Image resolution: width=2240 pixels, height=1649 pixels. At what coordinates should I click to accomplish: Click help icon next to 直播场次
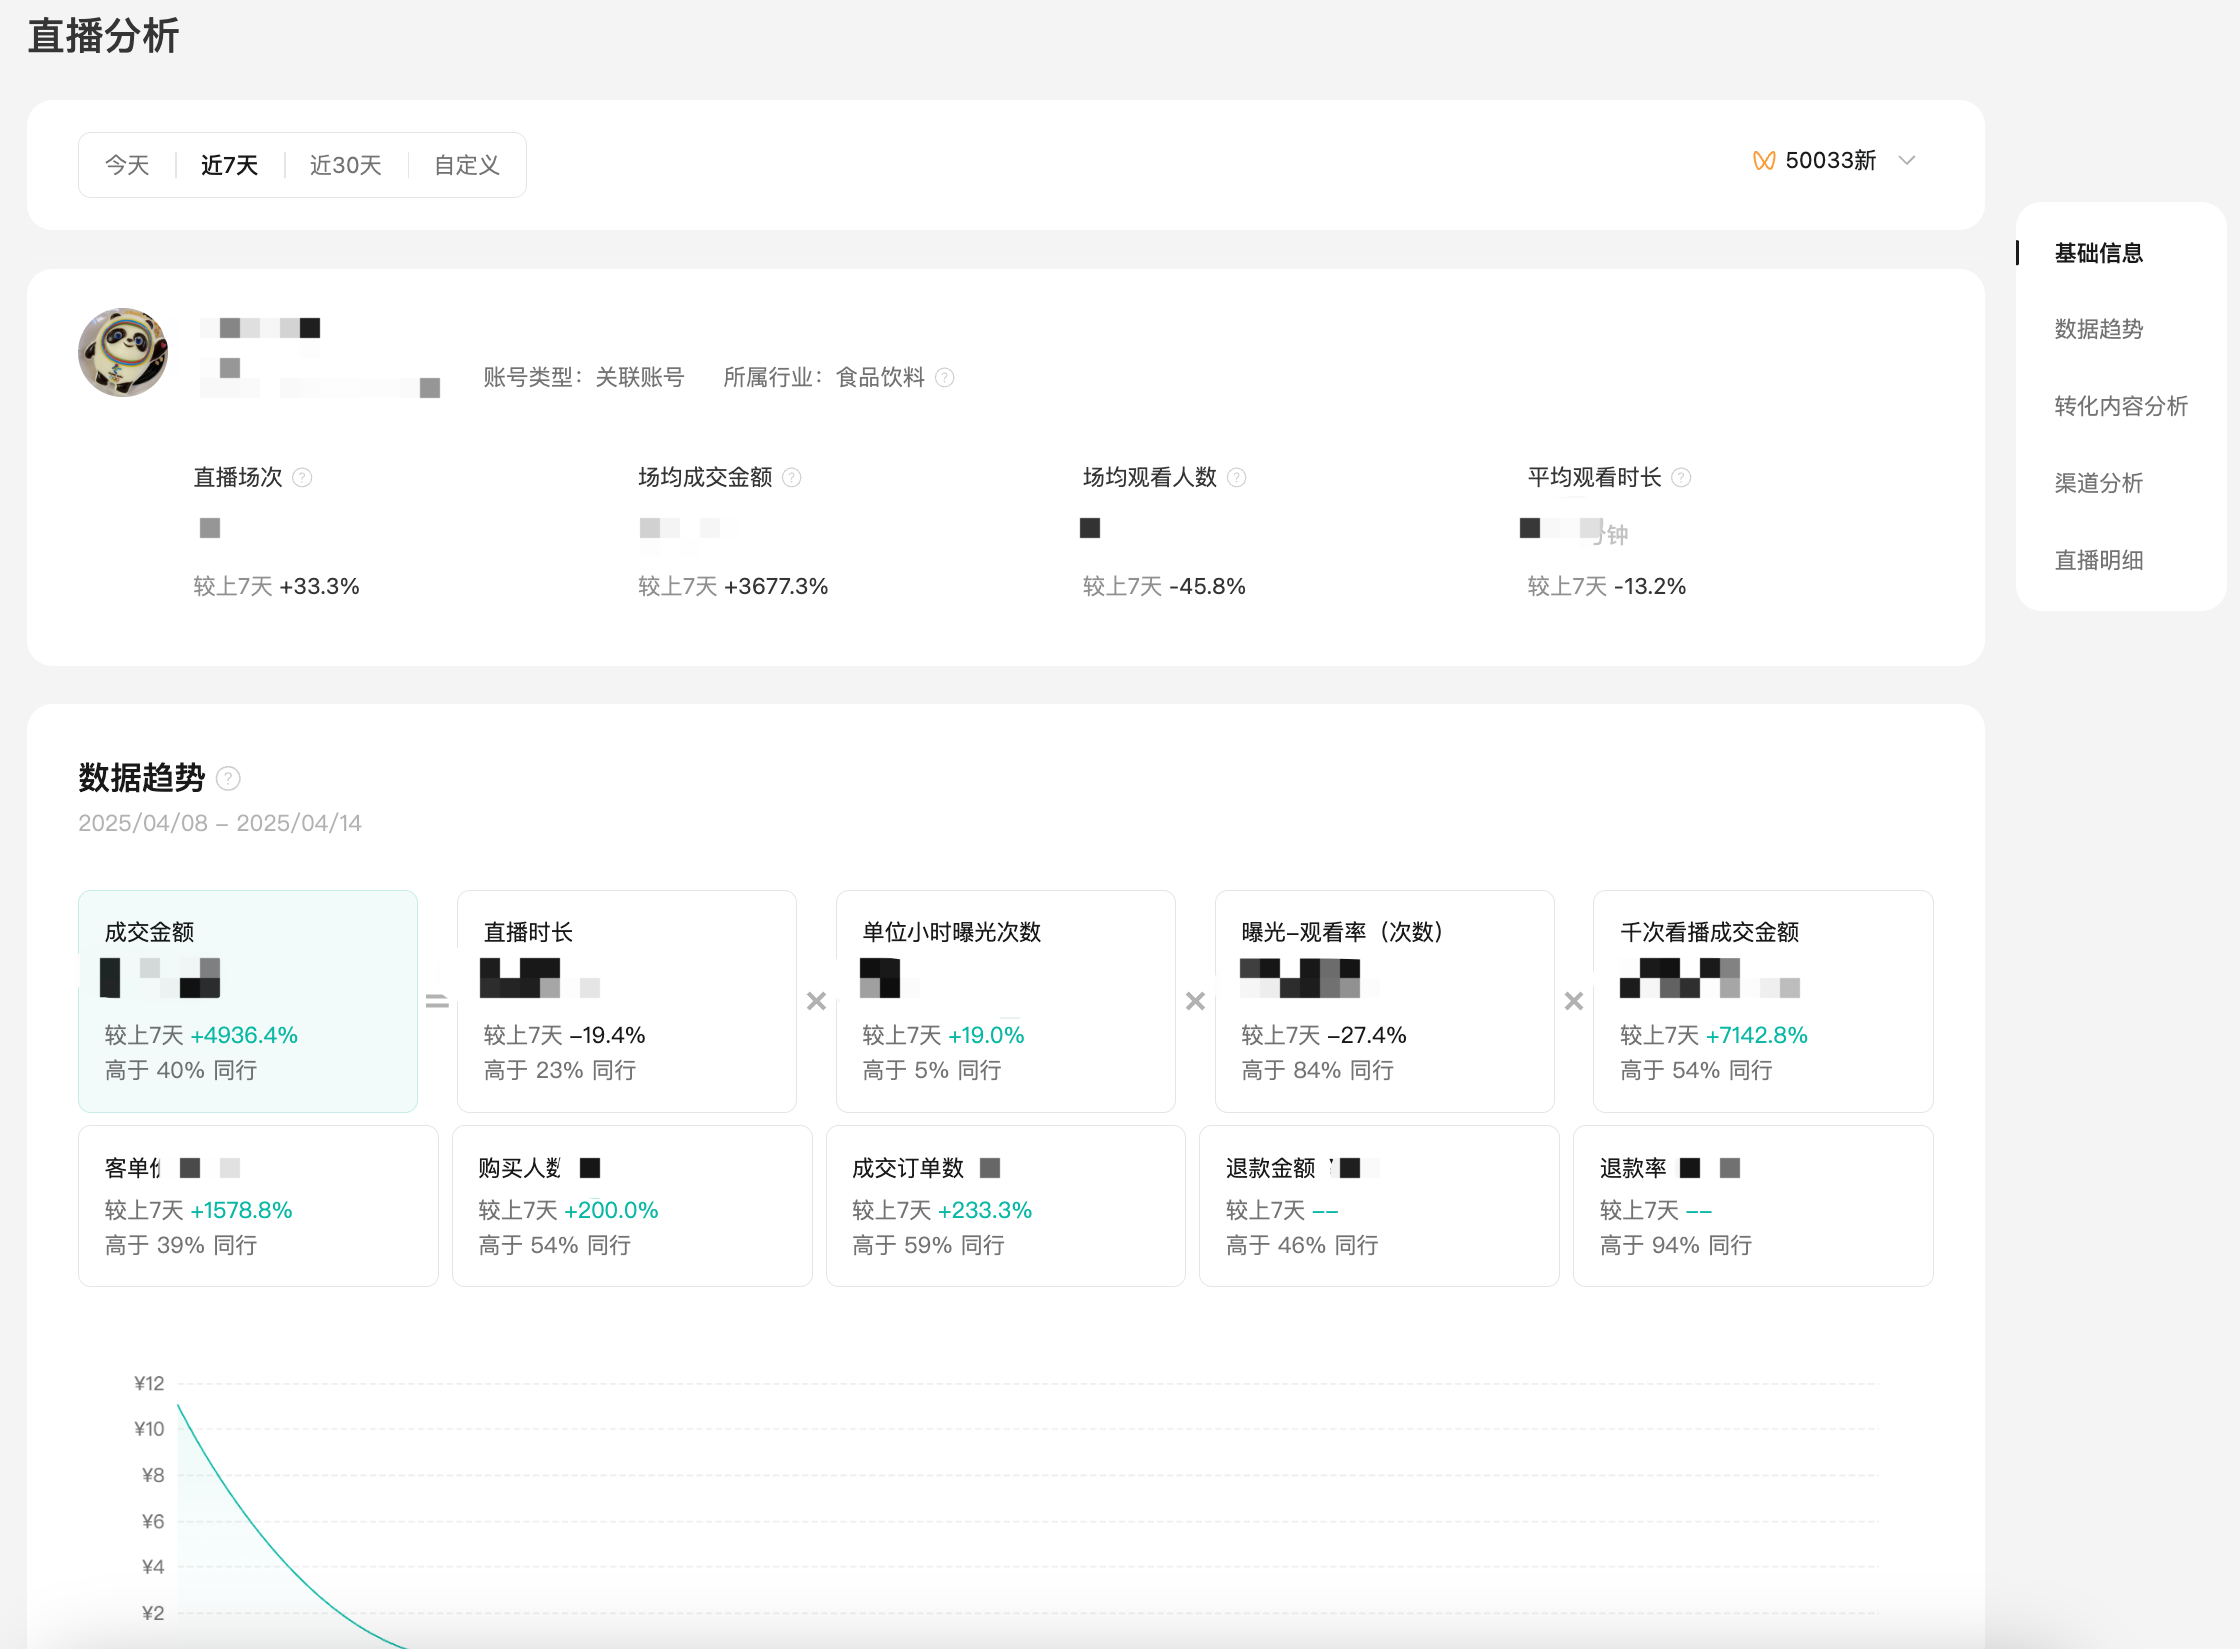click(x=302, y=478)
